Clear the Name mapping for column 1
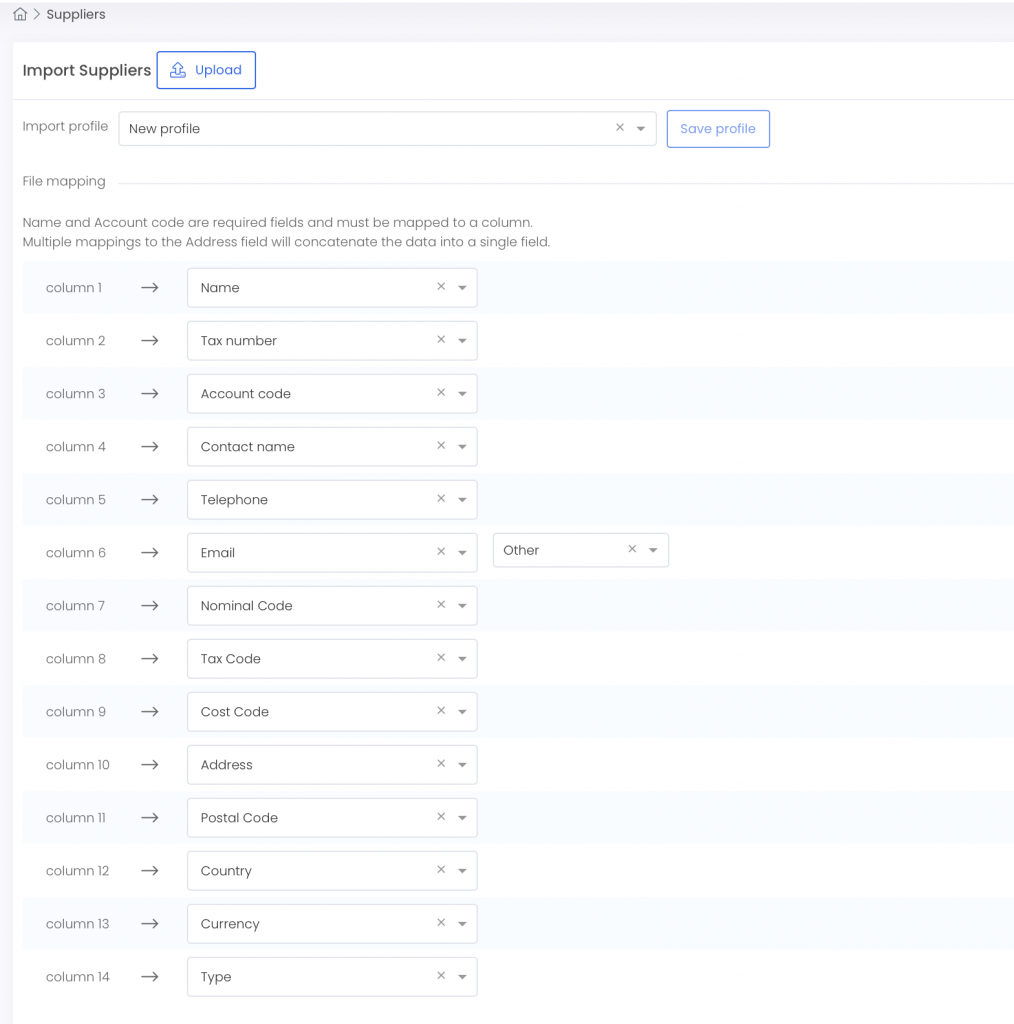Viewport: 1014px width, 1024px height. [x=441, y=287]
